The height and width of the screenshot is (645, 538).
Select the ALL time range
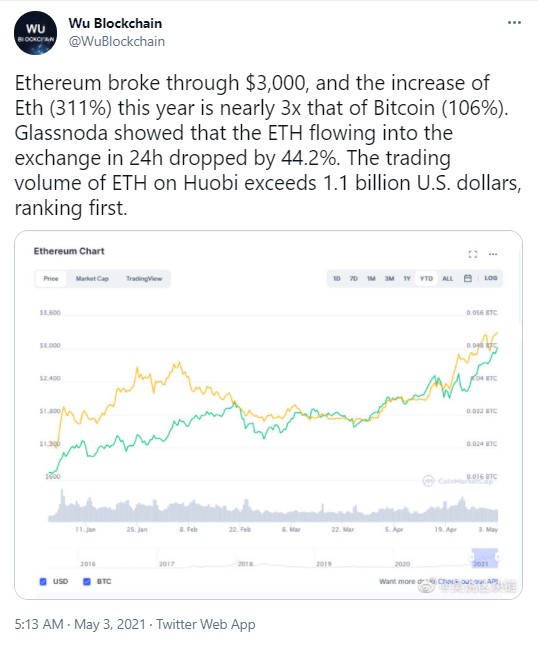click(448, 278)
